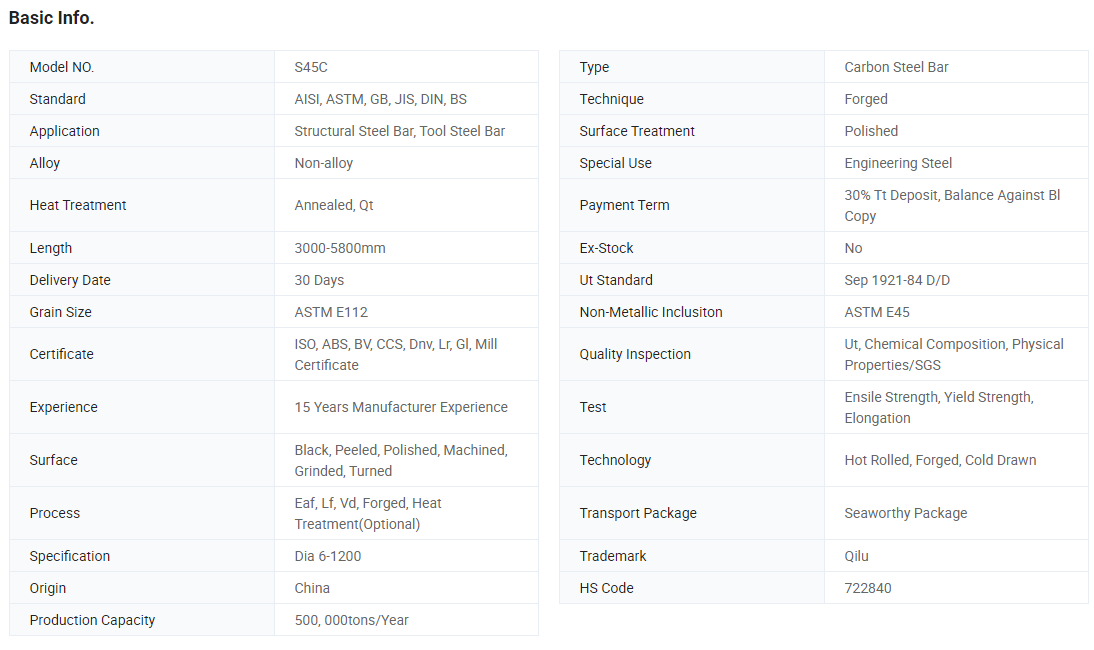Click the Basic Info. heading

click(x=52, y=18)
